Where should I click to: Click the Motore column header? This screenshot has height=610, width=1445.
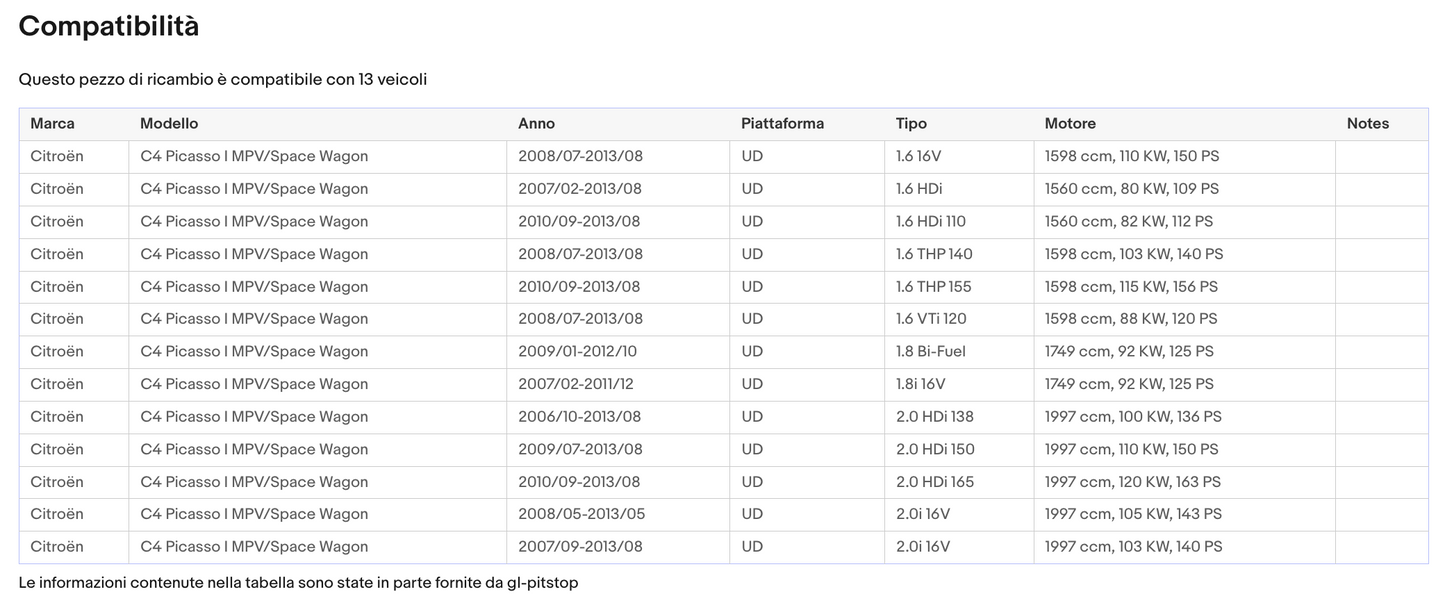(x=1070, y=124)
